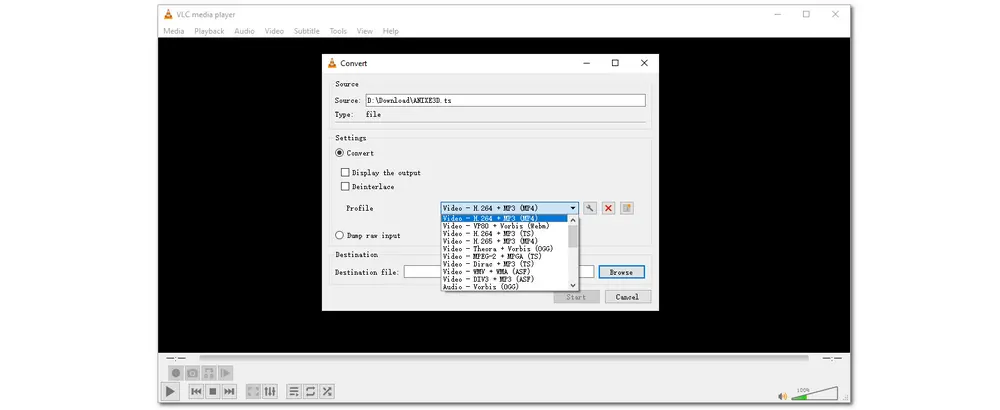Click remaining time label right of seek bar

coord(832,358)
